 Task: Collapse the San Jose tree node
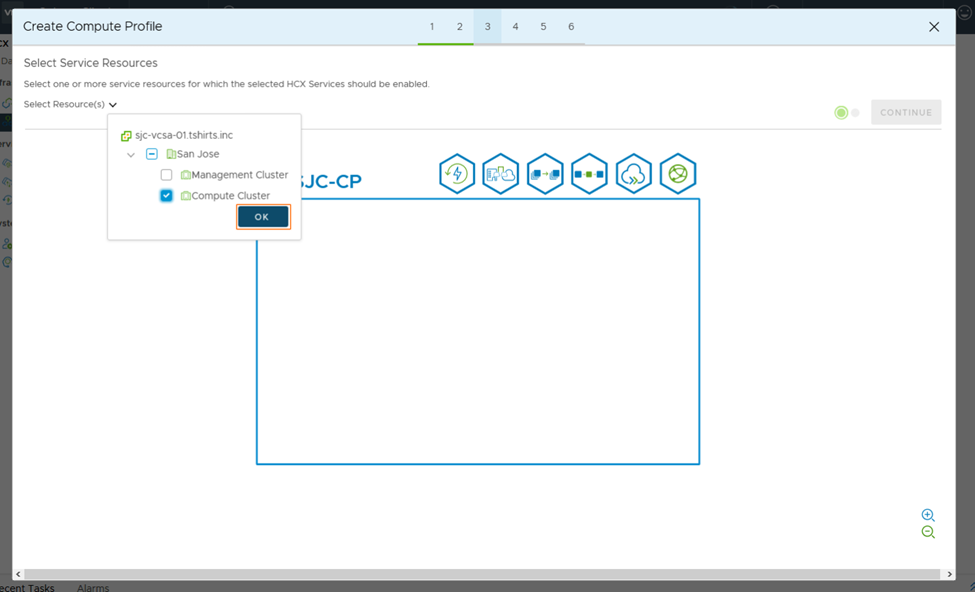tap(131, 155)
